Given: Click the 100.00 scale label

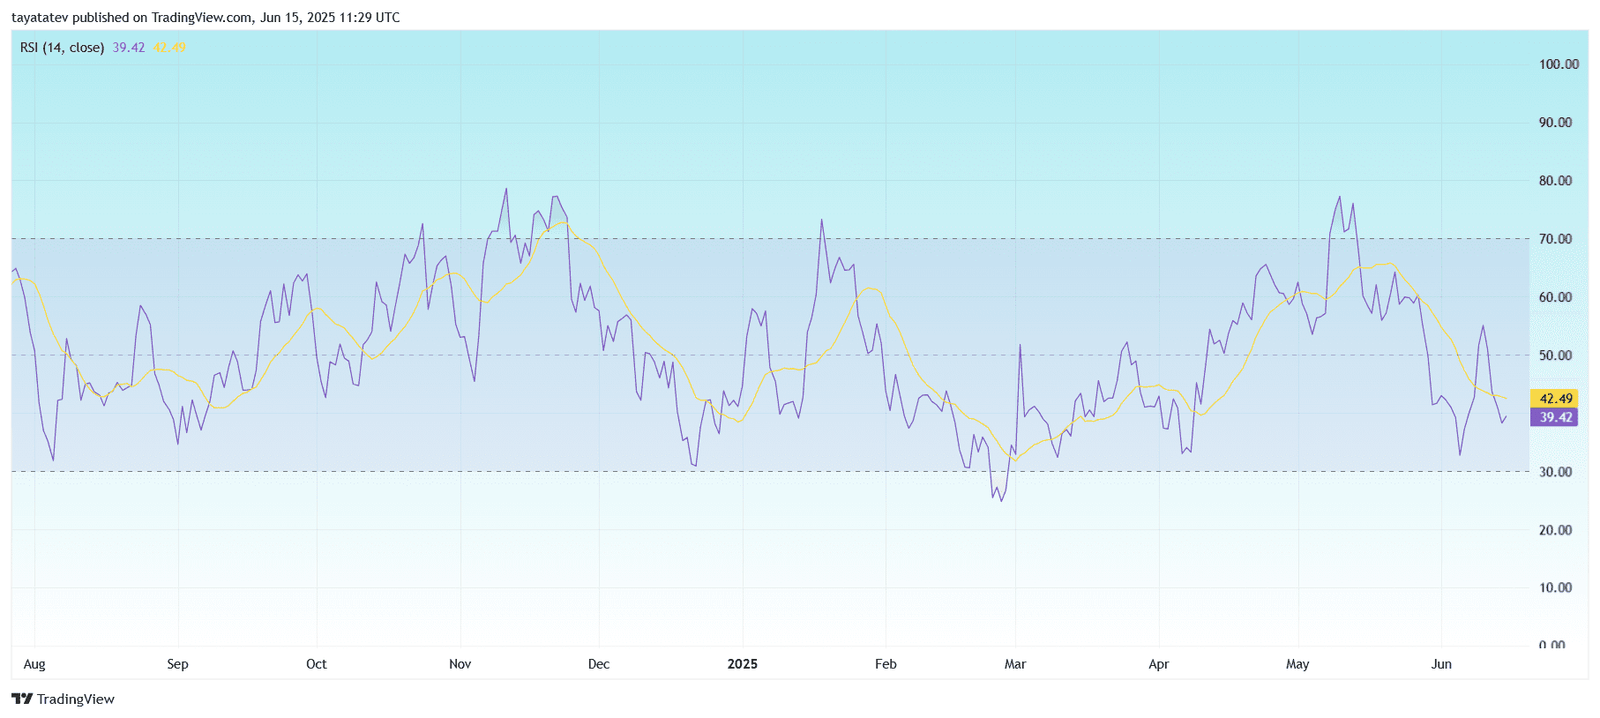Looking at the screenshot, I should pyautogui.click(x=1559, y=64).
